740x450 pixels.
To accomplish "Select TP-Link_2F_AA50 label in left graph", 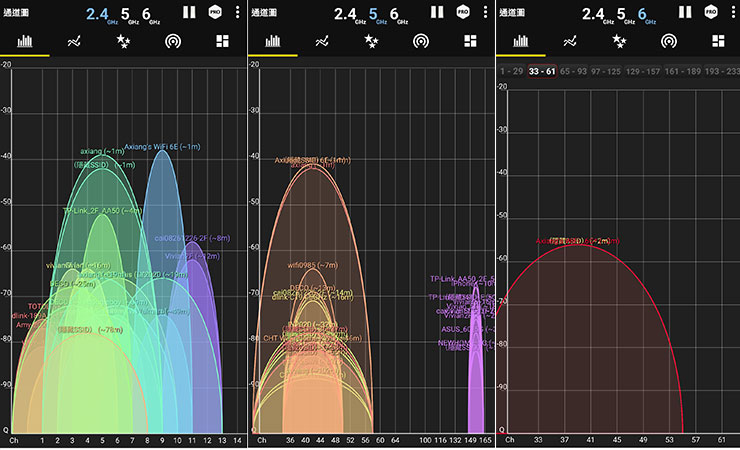I will tap(102, 210).
